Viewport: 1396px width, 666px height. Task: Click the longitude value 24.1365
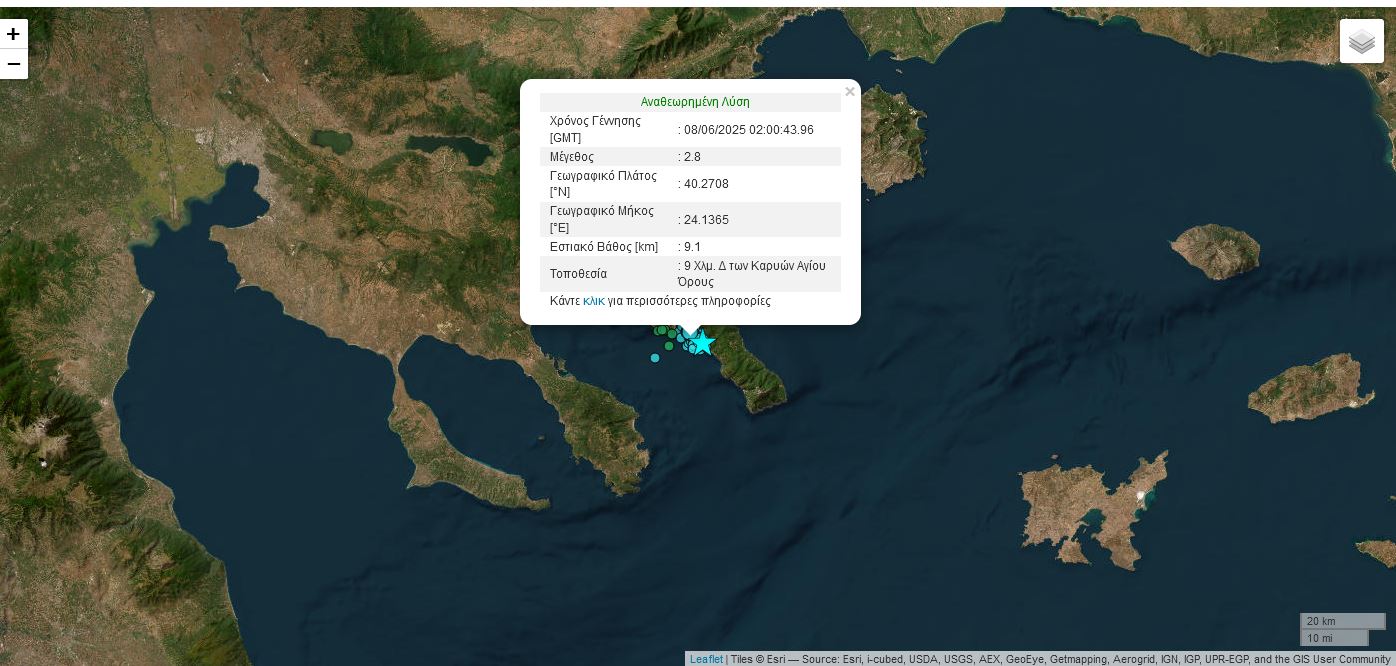706,220
